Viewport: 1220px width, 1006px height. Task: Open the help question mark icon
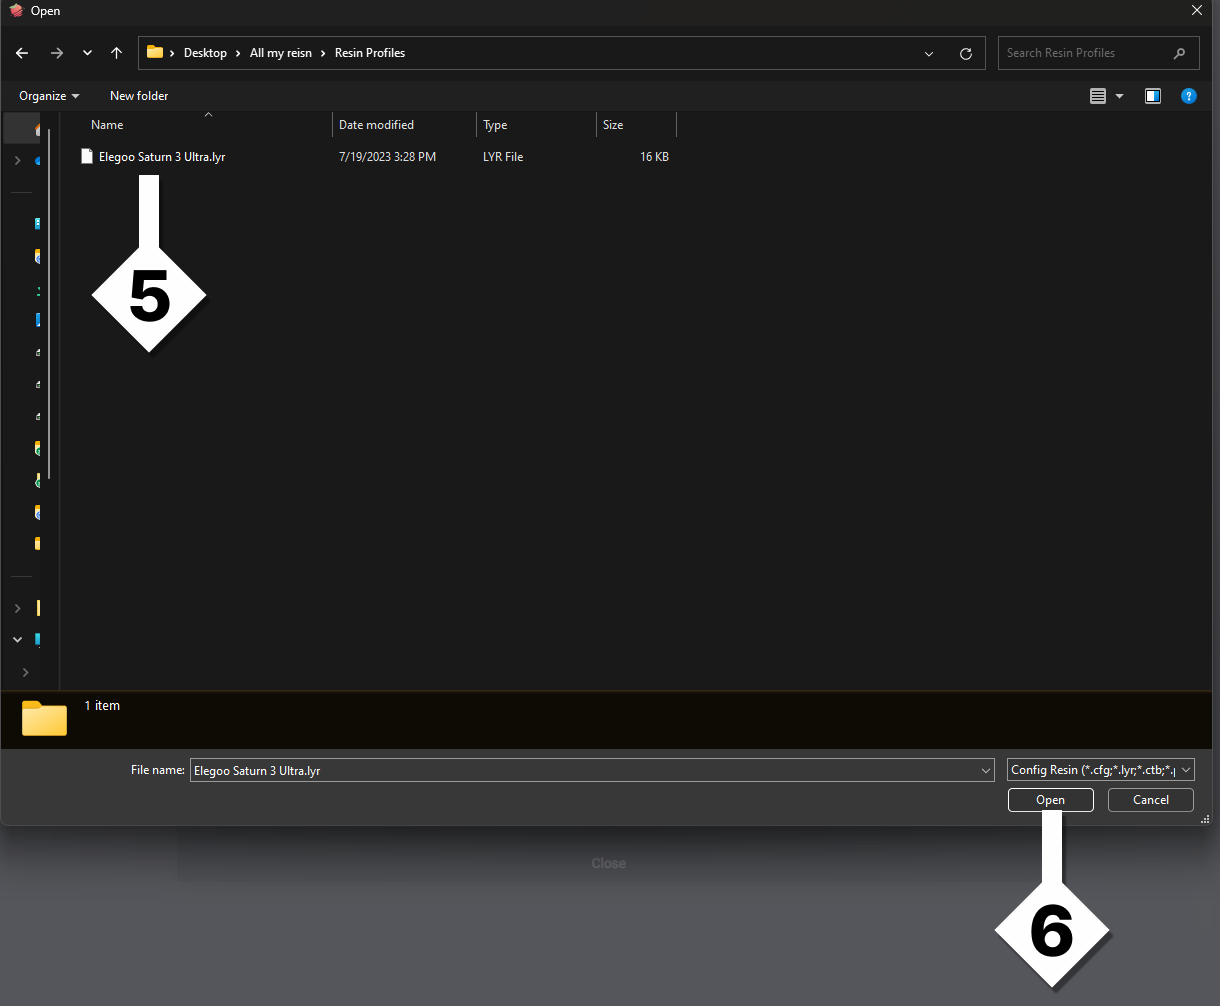pos(1188,95)
